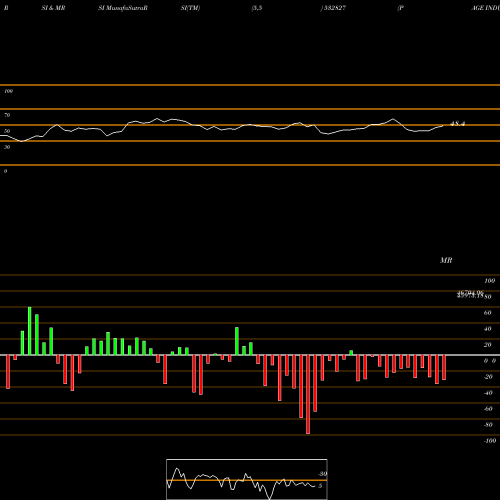The height and width of the screenshot is (500, 500).
Task: Click the overlapping value text near 80
Action: pos(470,294)
